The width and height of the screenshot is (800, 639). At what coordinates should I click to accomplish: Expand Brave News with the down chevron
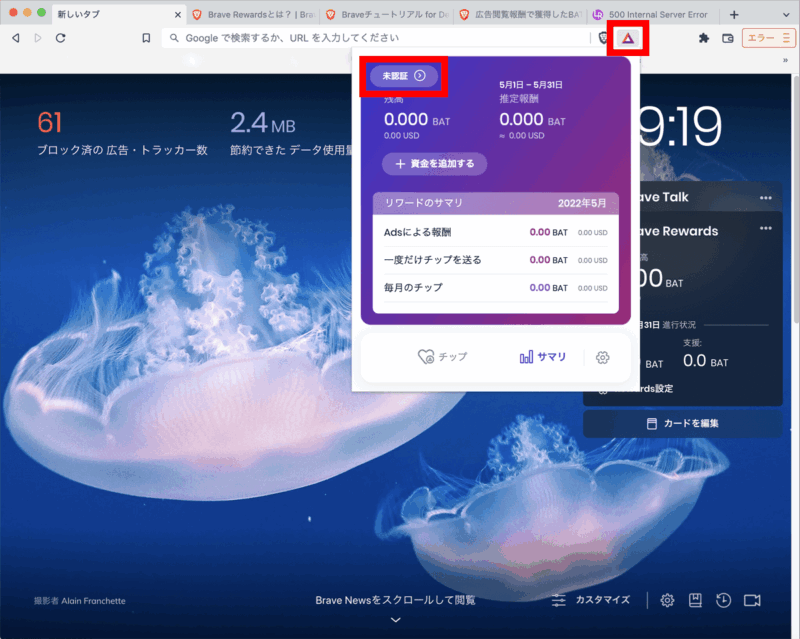pos(396,620)
